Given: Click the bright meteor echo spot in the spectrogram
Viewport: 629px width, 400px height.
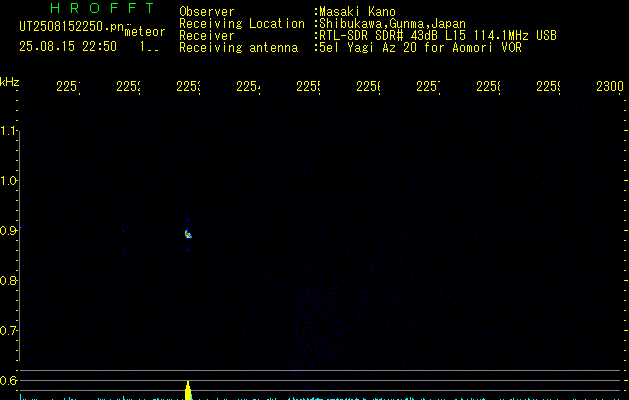Looking at the screenshot, I should [x=188, y=234].
